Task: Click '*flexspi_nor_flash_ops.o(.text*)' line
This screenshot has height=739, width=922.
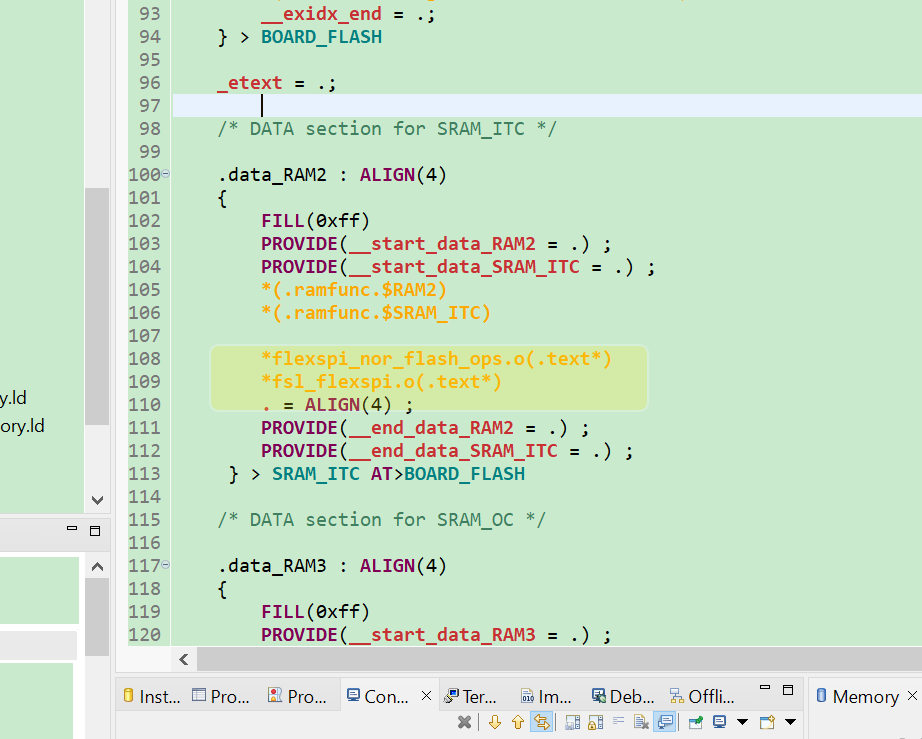Action: pyautogui.click(x=436, y=359)
